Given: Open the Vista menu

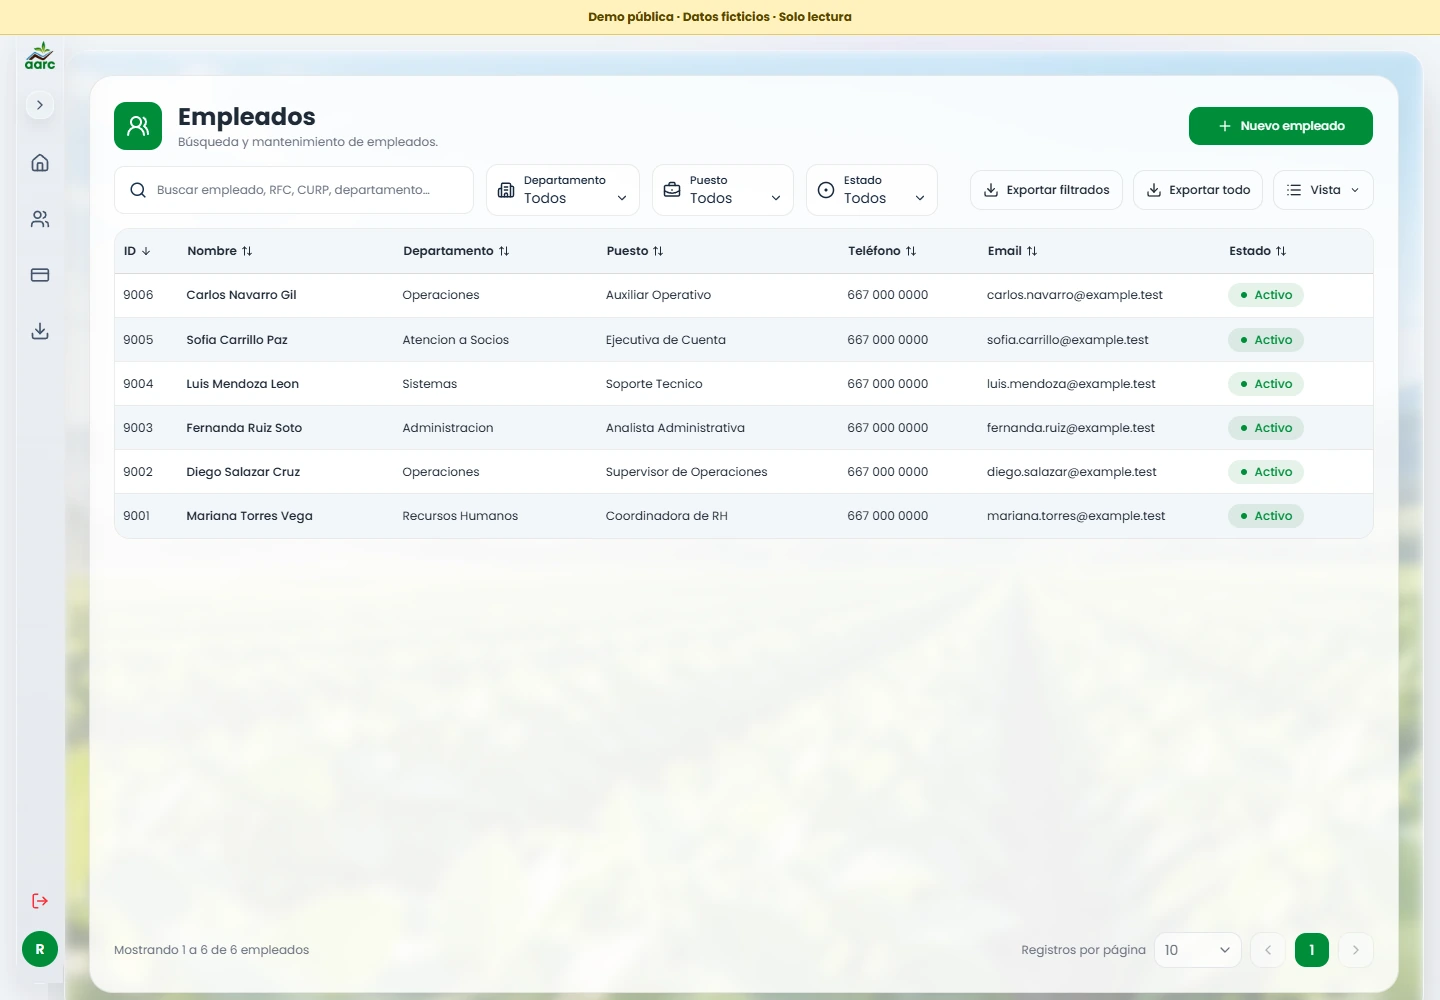Looking at the screenshot, I should click(x=1323, y=190).
